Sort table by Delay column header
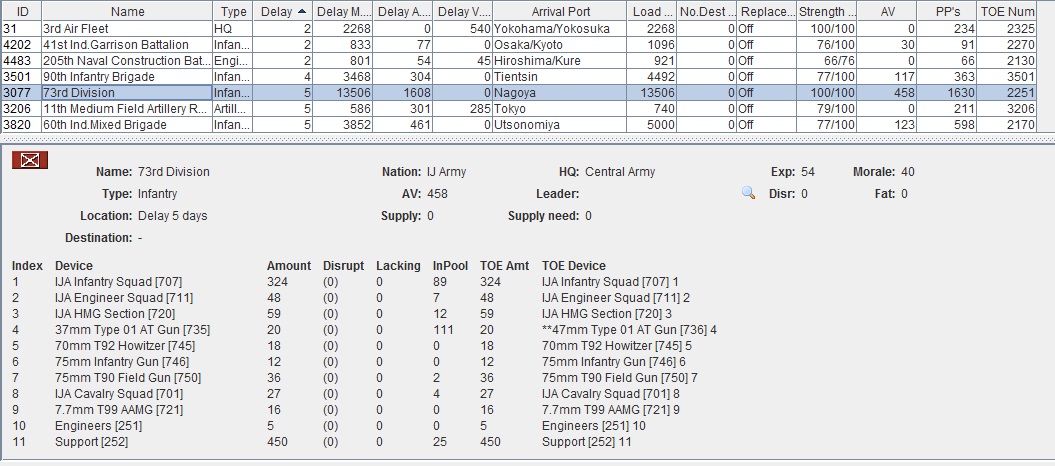This screenshot has height=466, width=1055. point(280,11)
